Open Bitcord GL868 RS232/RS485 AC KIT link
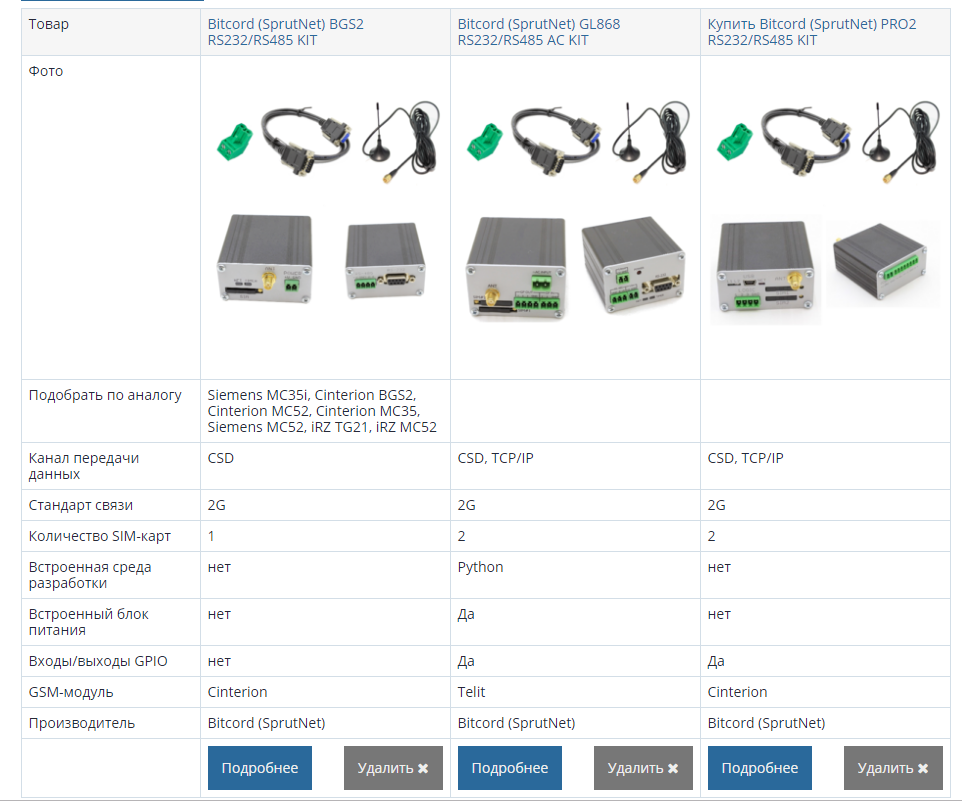Viewport: 962px width, 804px height. point(539,32)
